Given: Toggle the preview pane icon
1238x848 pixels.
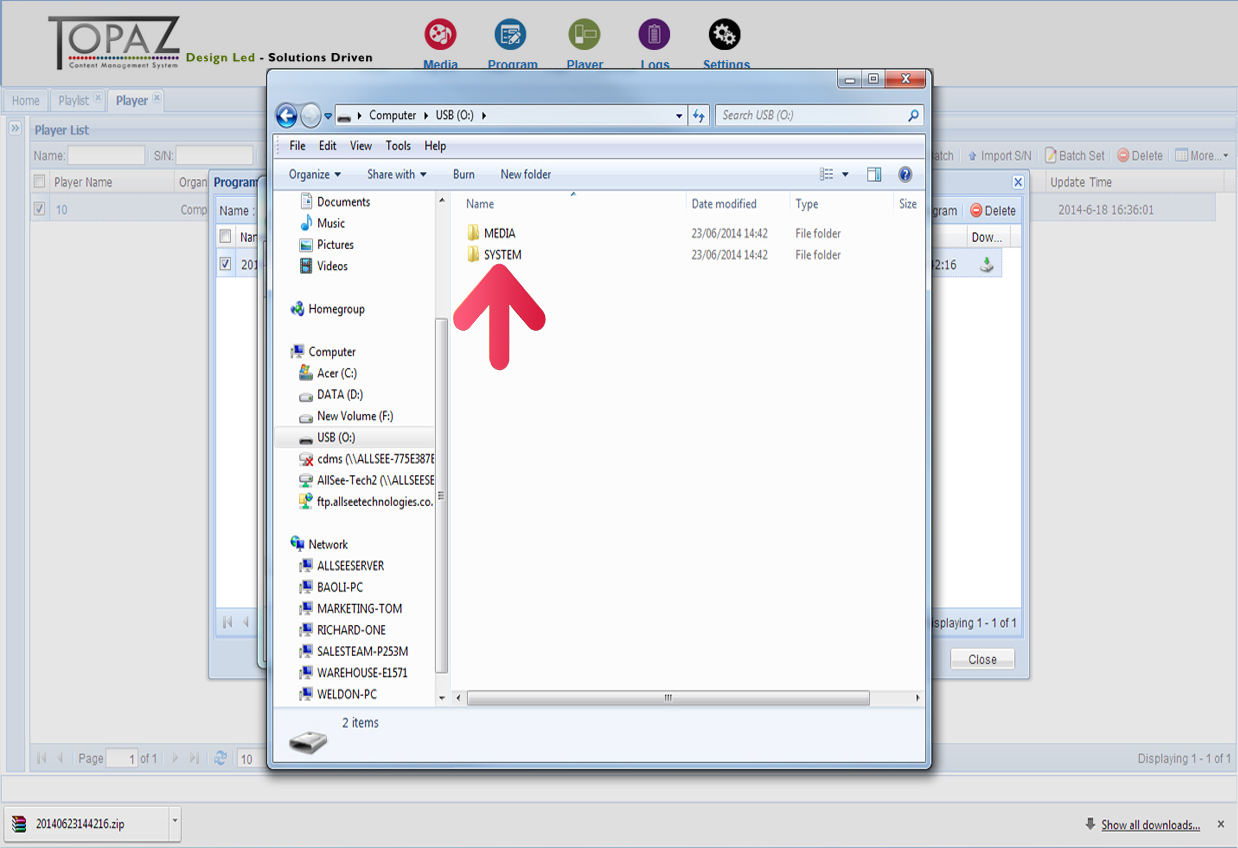Looking at the screenshot, I should (874, 174).
